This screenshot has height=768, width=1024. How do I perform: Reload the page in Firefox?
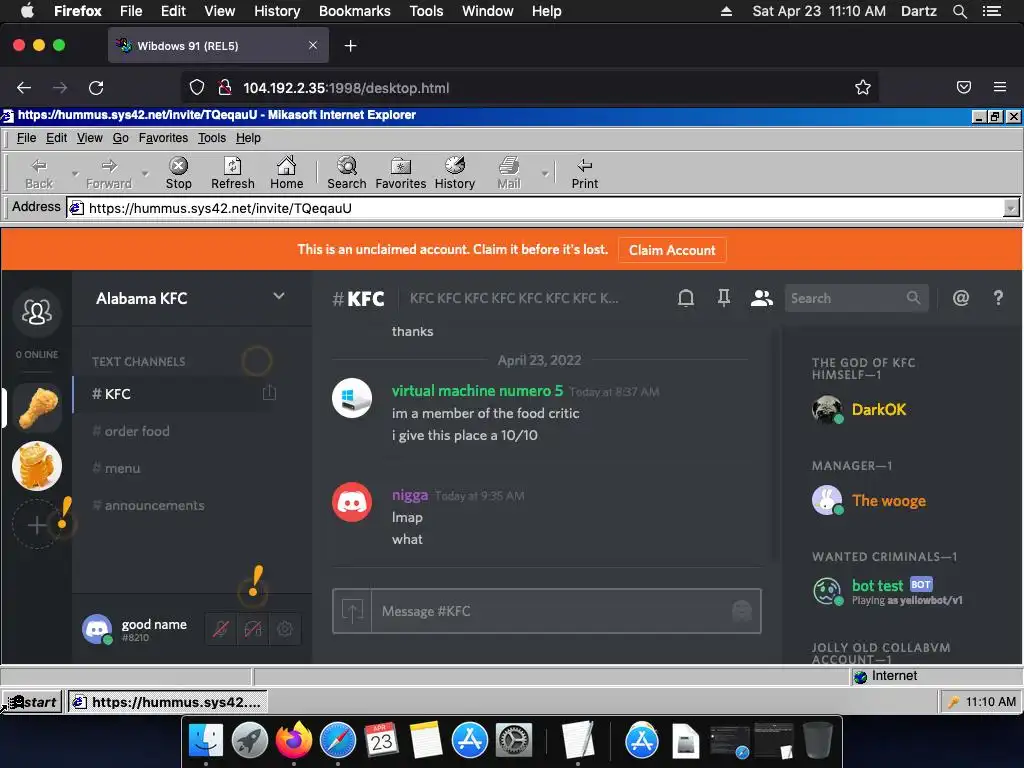(96, 88)
